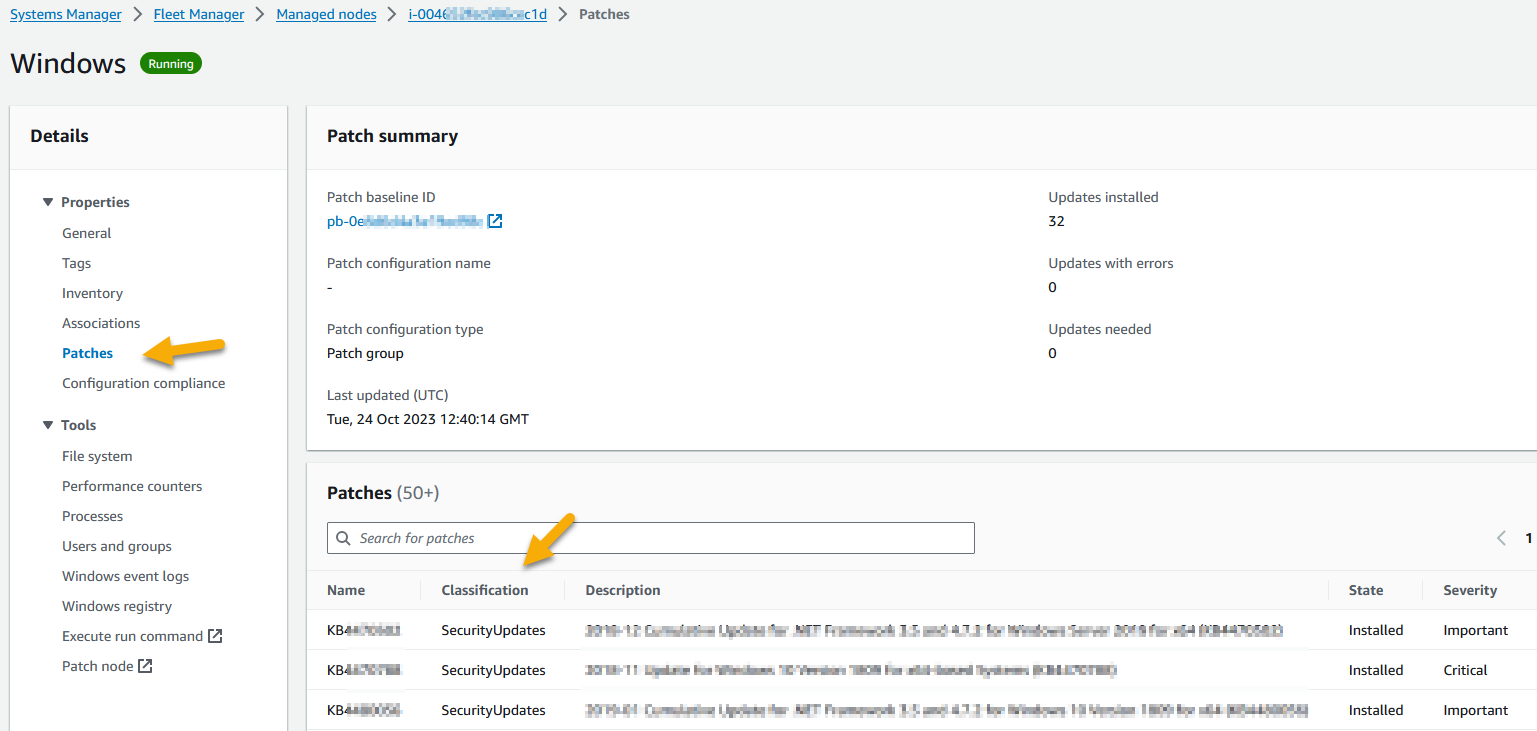Click the previous page chevron above the patch table

(1501, 538)
